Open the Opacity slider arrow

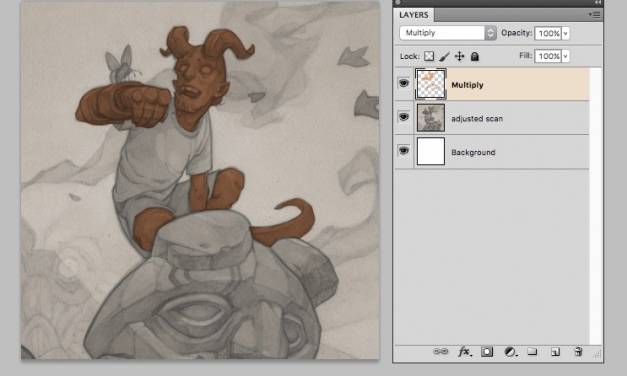coord(565,33)
